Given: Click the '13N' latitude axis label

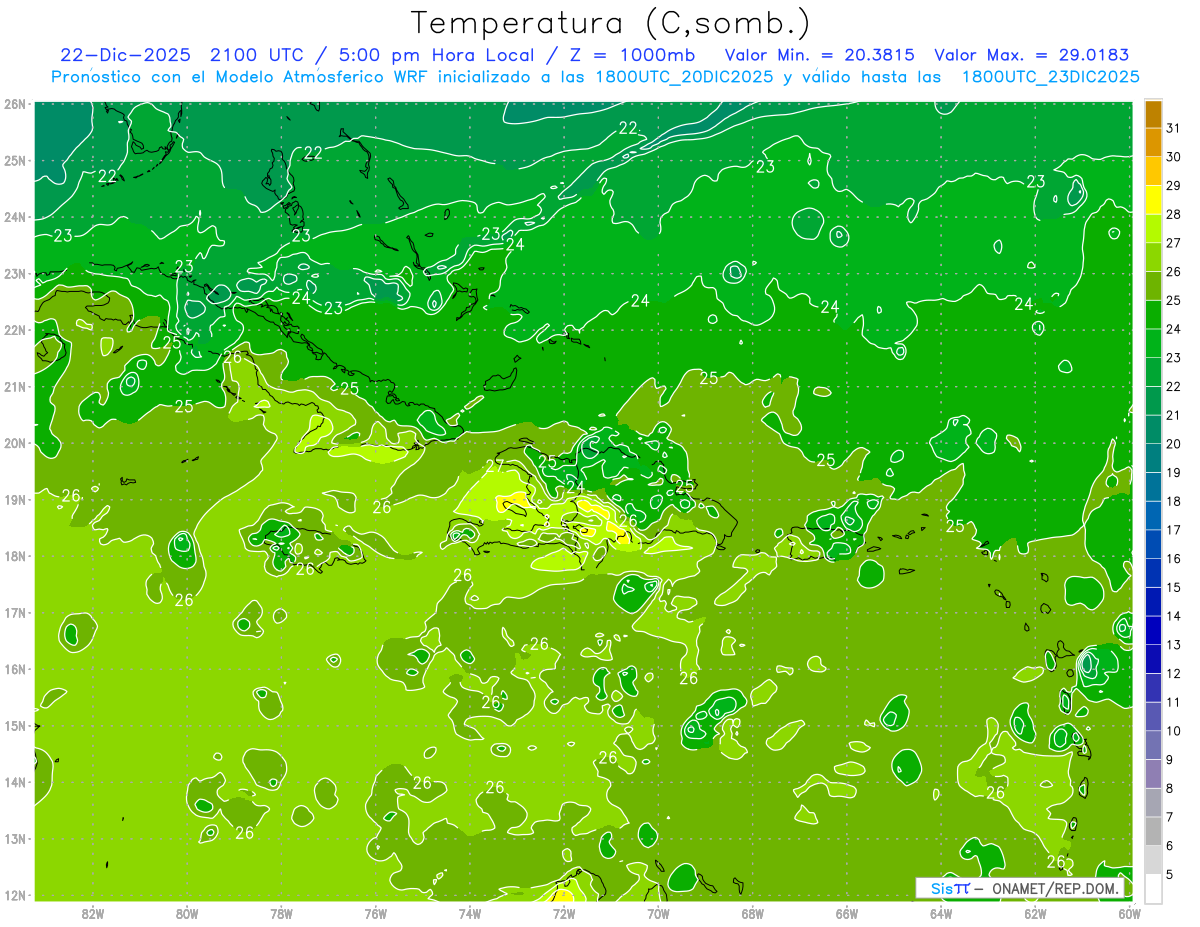Looking at the screenshot, I should 15,838.
